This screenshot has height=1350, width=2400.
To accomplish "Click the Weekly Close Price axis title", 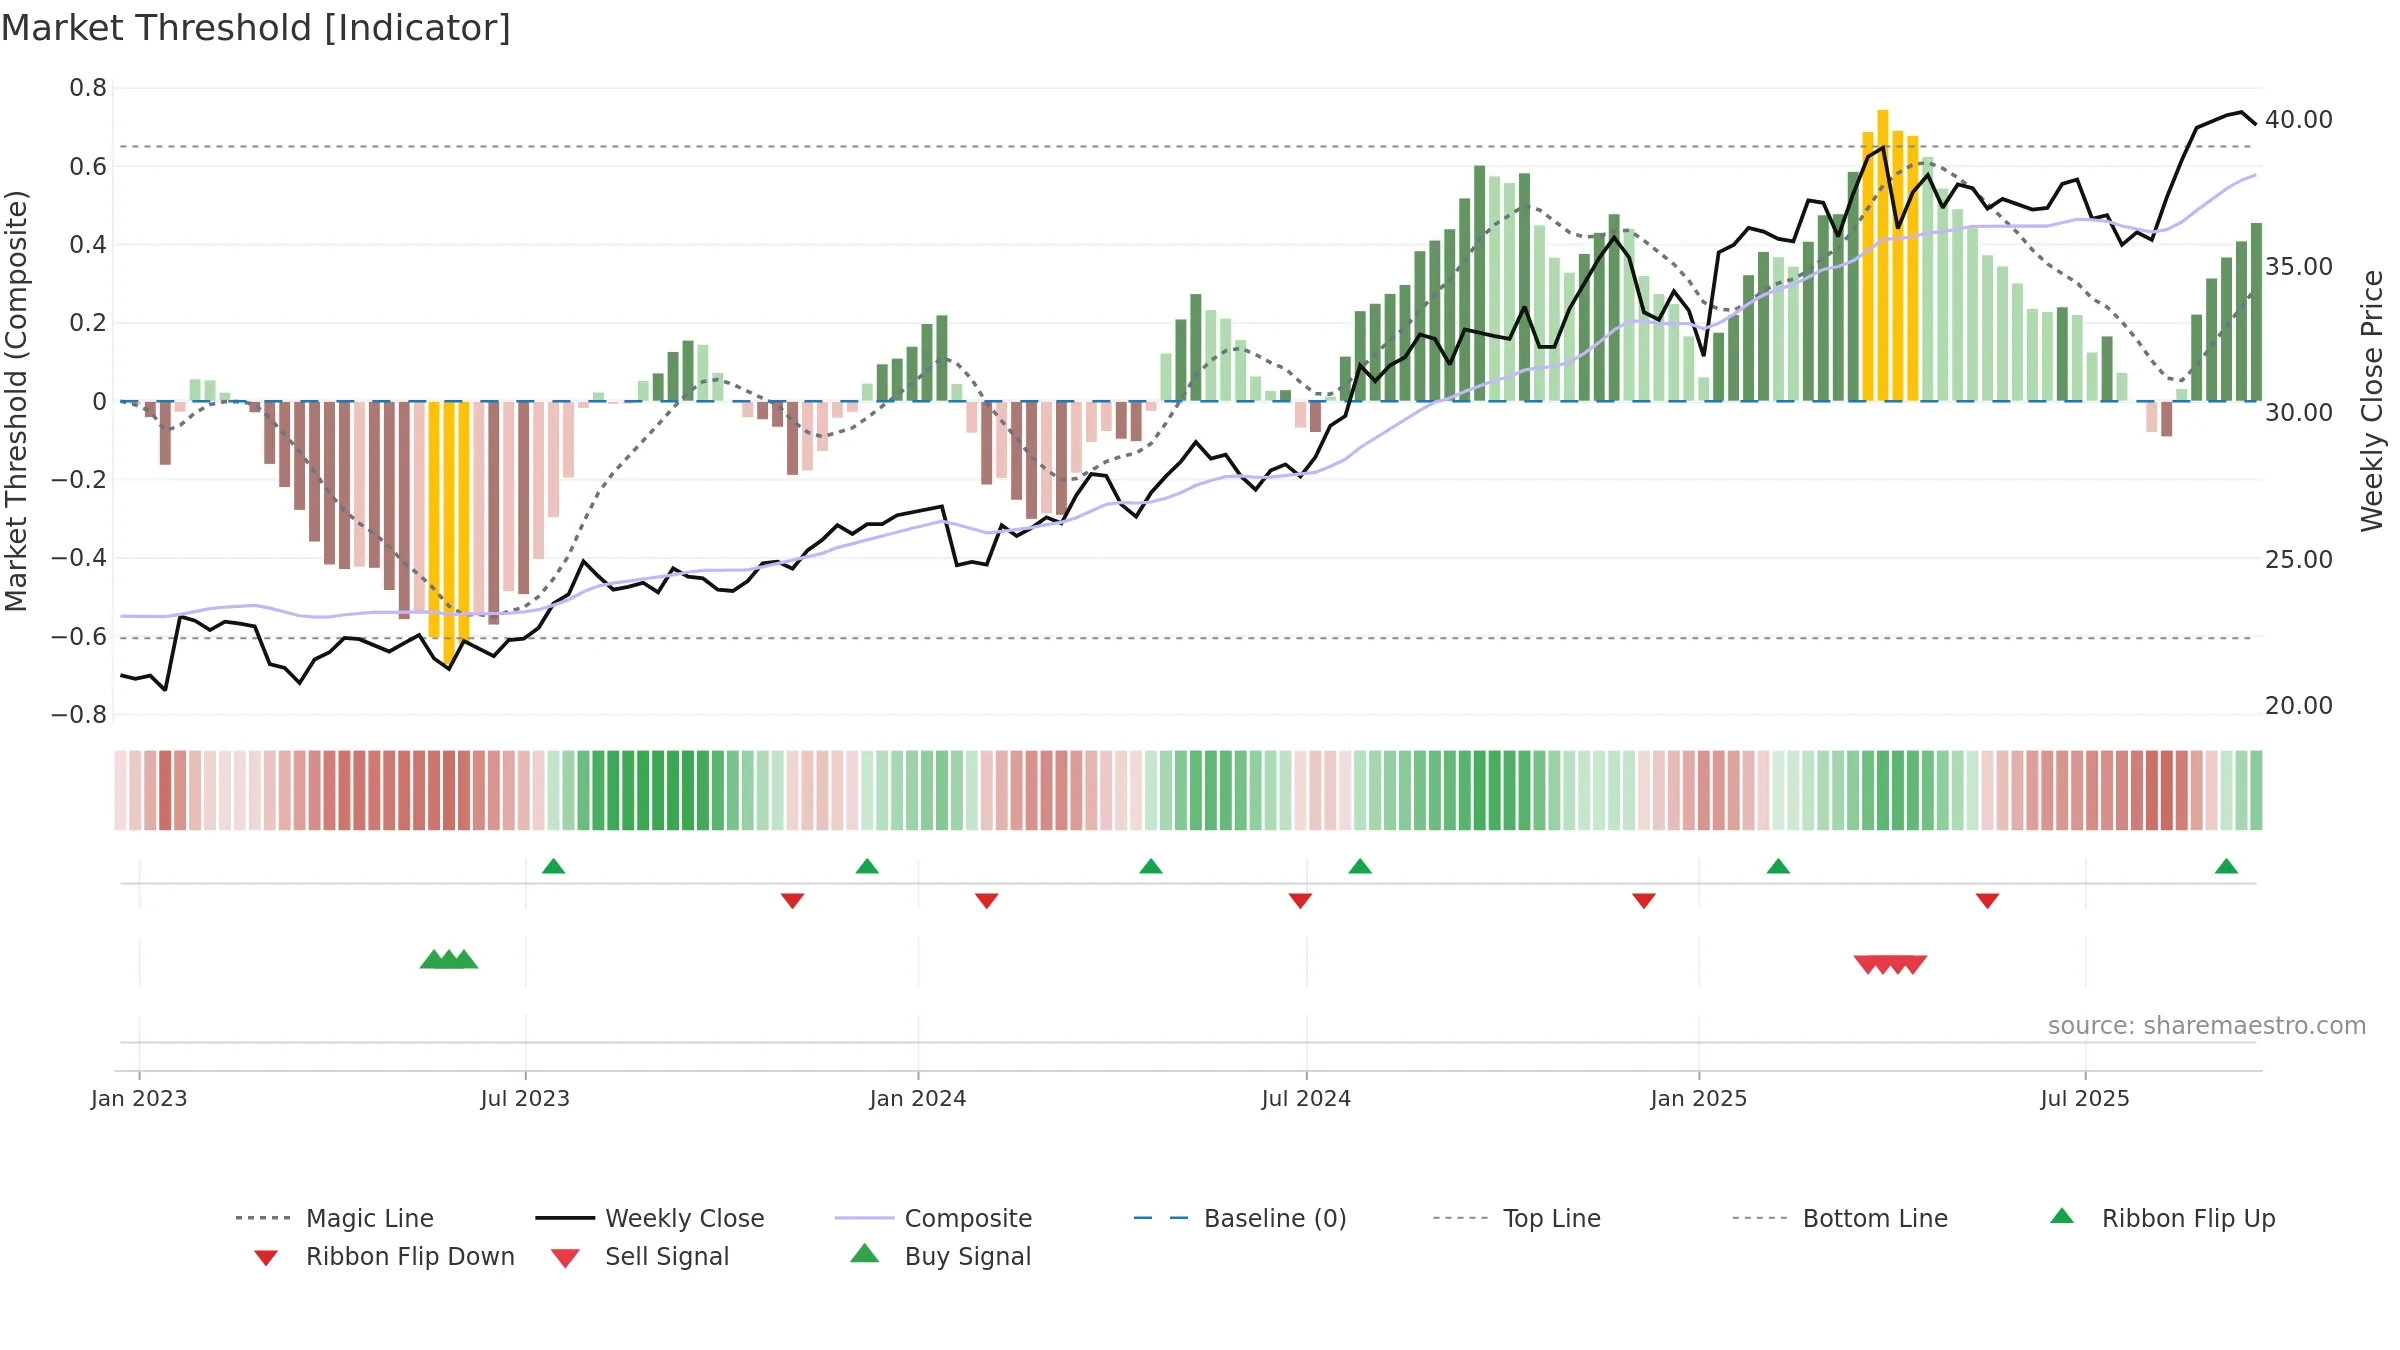I will tap(2373, 401).
